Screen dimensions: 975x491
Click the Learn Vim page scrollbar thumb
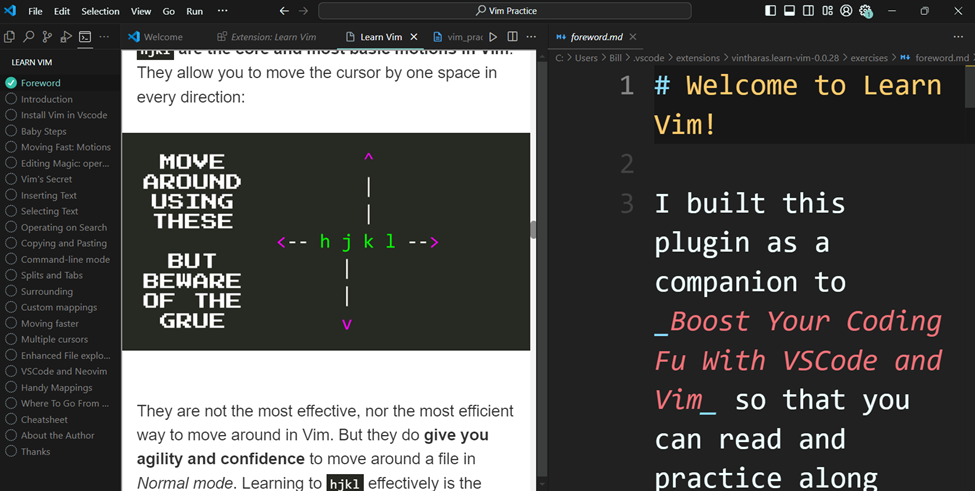[x=533, y=229]
